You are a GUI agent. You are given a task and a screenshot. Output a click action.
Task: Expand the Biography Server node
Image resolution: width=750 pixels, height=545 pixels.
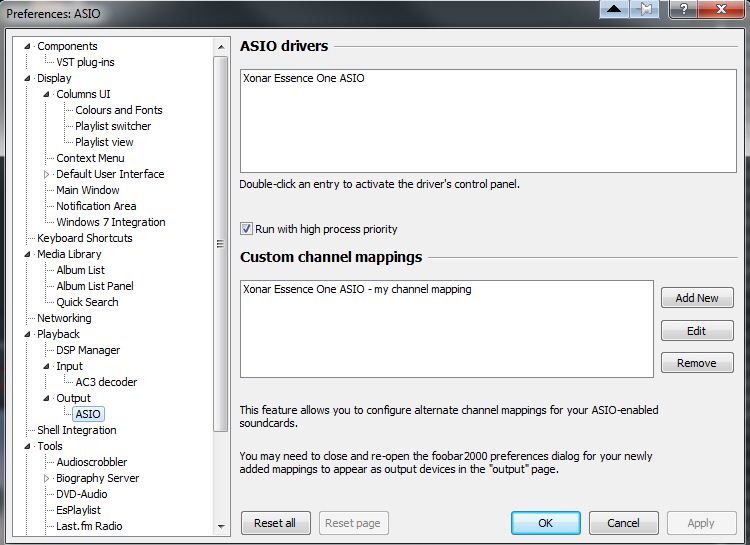click(46, 478)
